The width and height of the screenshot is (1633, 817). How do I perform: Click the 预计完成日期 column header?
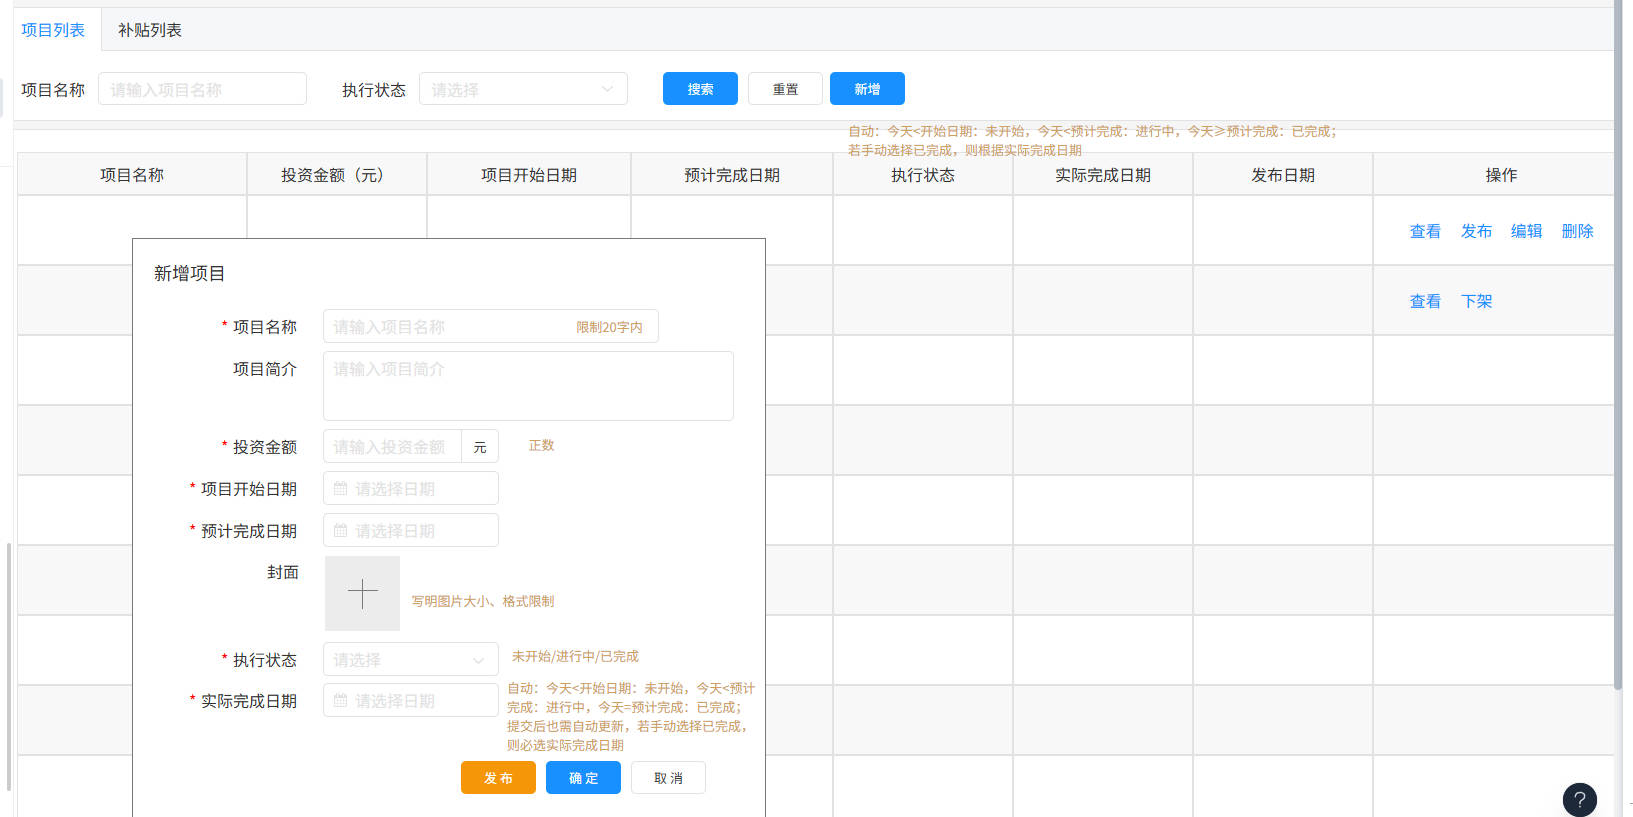coord(732,175)
